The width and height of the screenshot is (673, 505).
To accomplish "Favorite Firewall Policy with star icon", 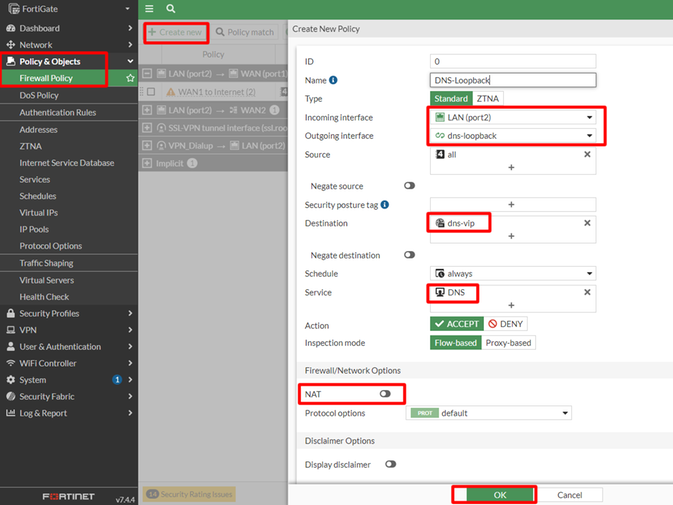I will [x=130, y=78].
